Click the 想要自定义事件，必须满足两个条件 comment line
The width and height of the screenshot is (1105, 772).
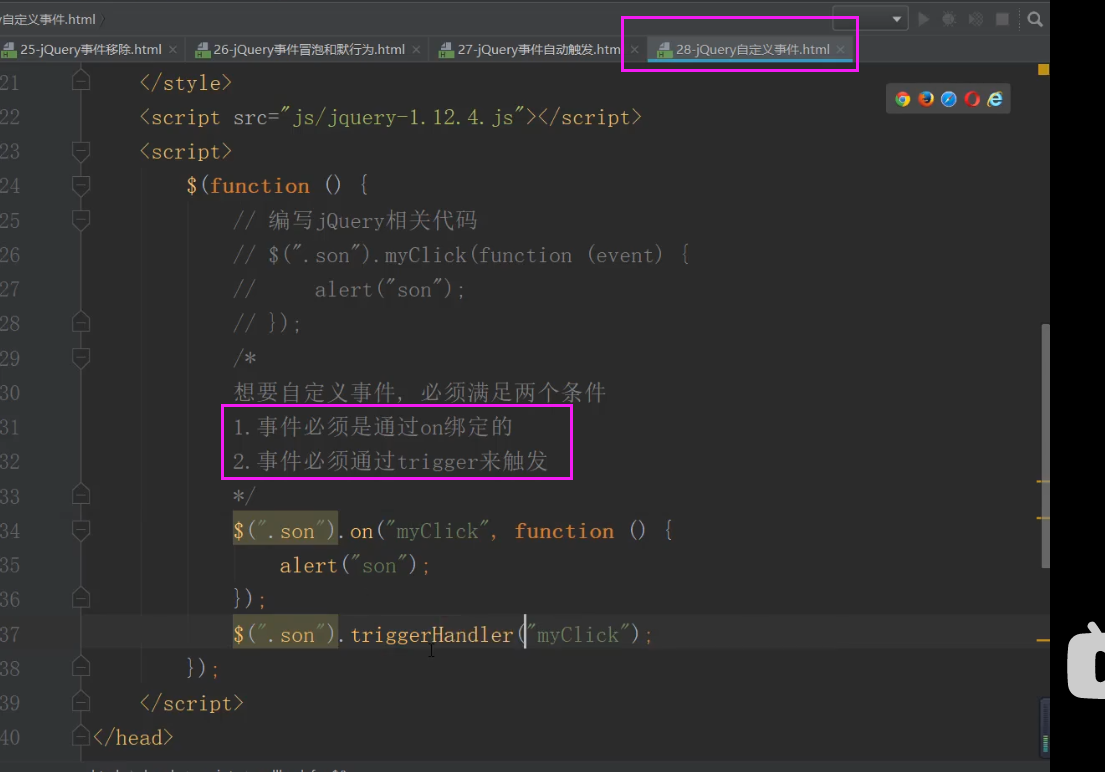(419, 392)
